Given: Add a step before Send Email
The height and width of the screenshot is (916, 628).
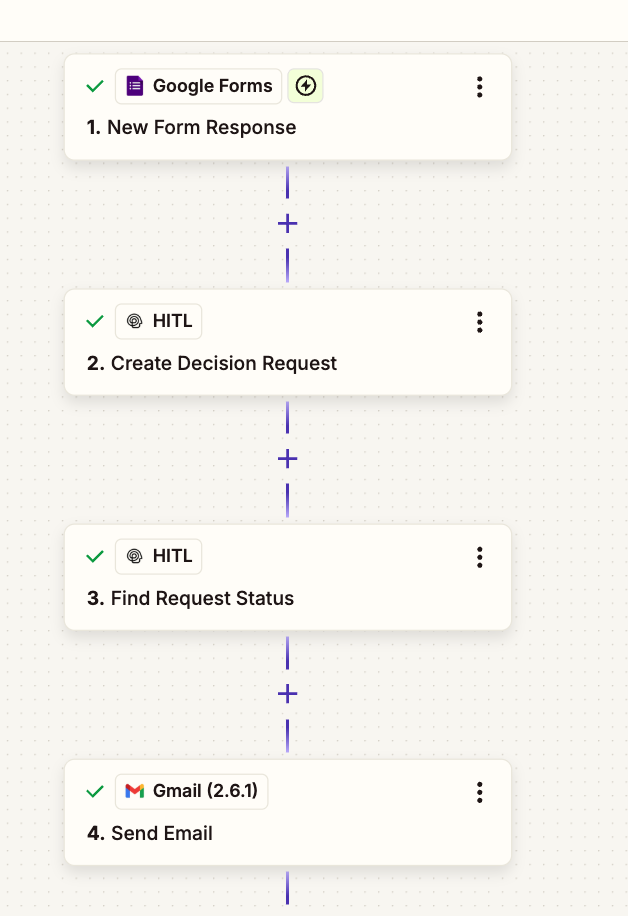Looking at the screenshot, I should coord(287,693).
